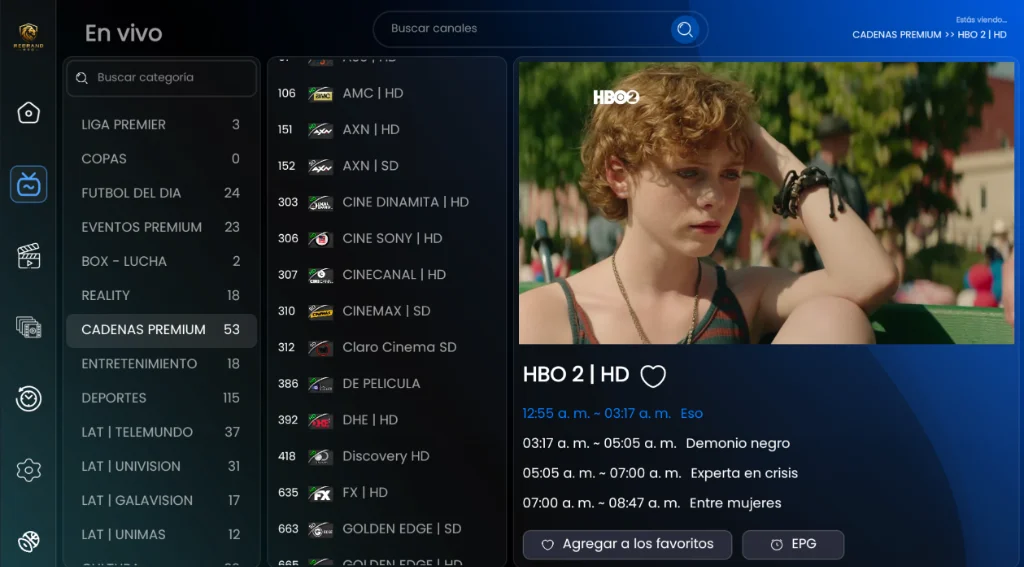Select the LIGA PREMIER category
The width and height of the screenshot is (1024, 567).
161,124
